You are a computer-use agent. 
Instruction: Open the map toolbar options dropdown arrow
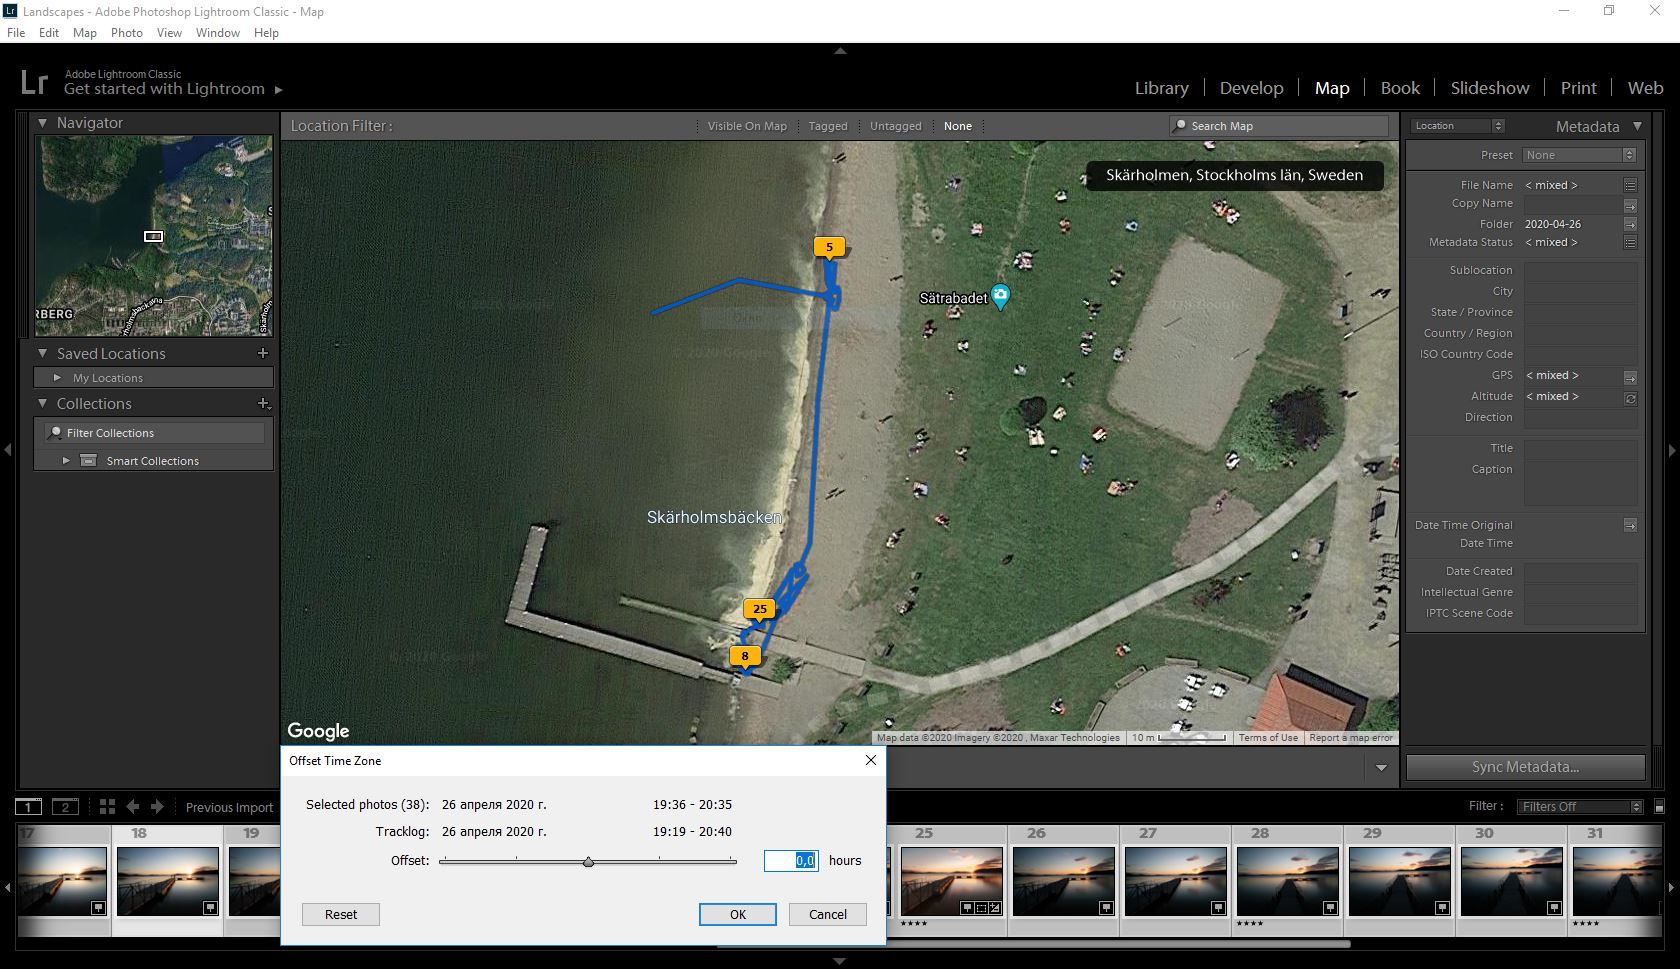click(1381, 767)
